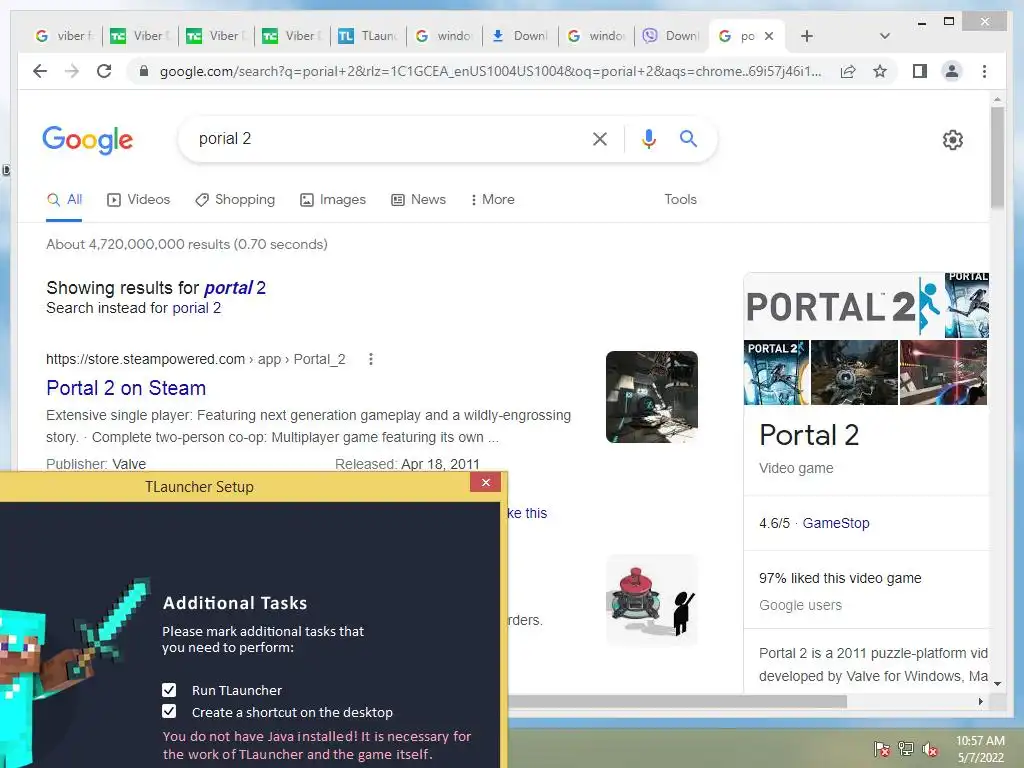The image size is (1024, 768).
Task: Click the turret and figure thumbnail image
Action: tap(652, 600)
